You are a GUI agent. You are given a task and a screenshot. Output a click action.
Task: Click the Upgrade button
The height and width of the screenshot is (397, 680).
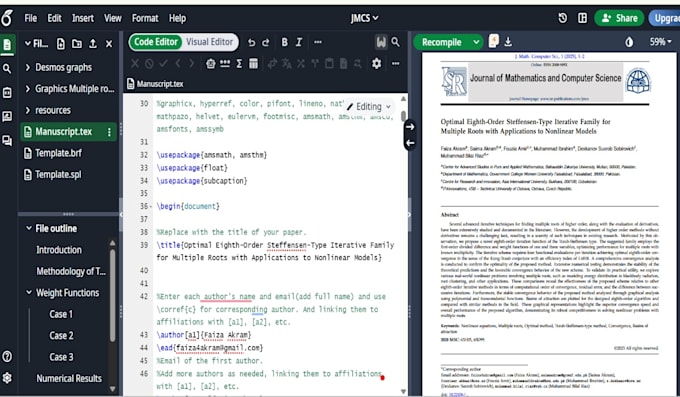[665, 18]
